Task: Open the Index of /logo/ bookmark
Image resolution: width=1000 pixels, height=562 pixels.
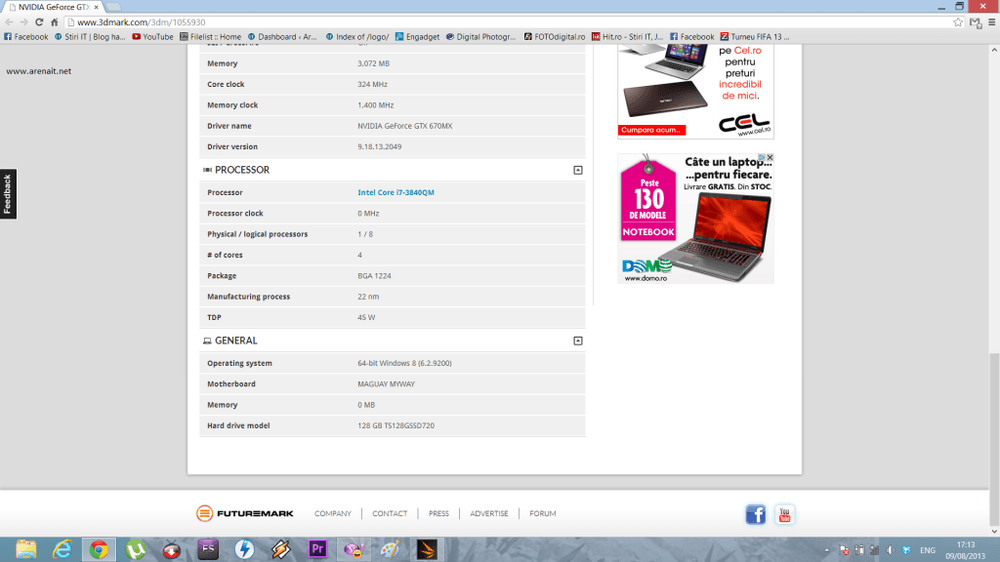Action: tap(357, 37)
